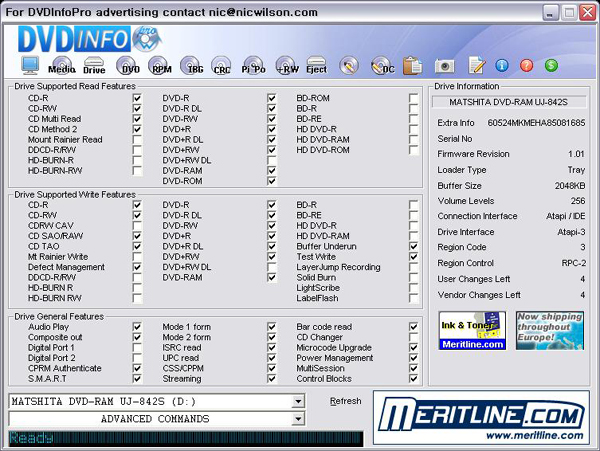Open the Now shipping throughout Europe ad
600x451 pixels.
coord(550,331)
